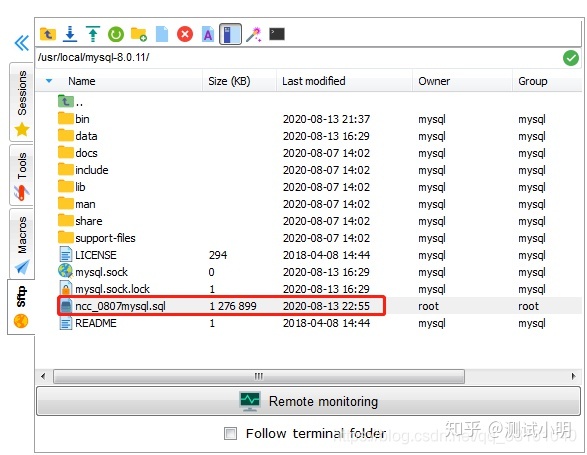Click the support-files folder icon
This screenshot has width=587, height=455.
[66, 237]
